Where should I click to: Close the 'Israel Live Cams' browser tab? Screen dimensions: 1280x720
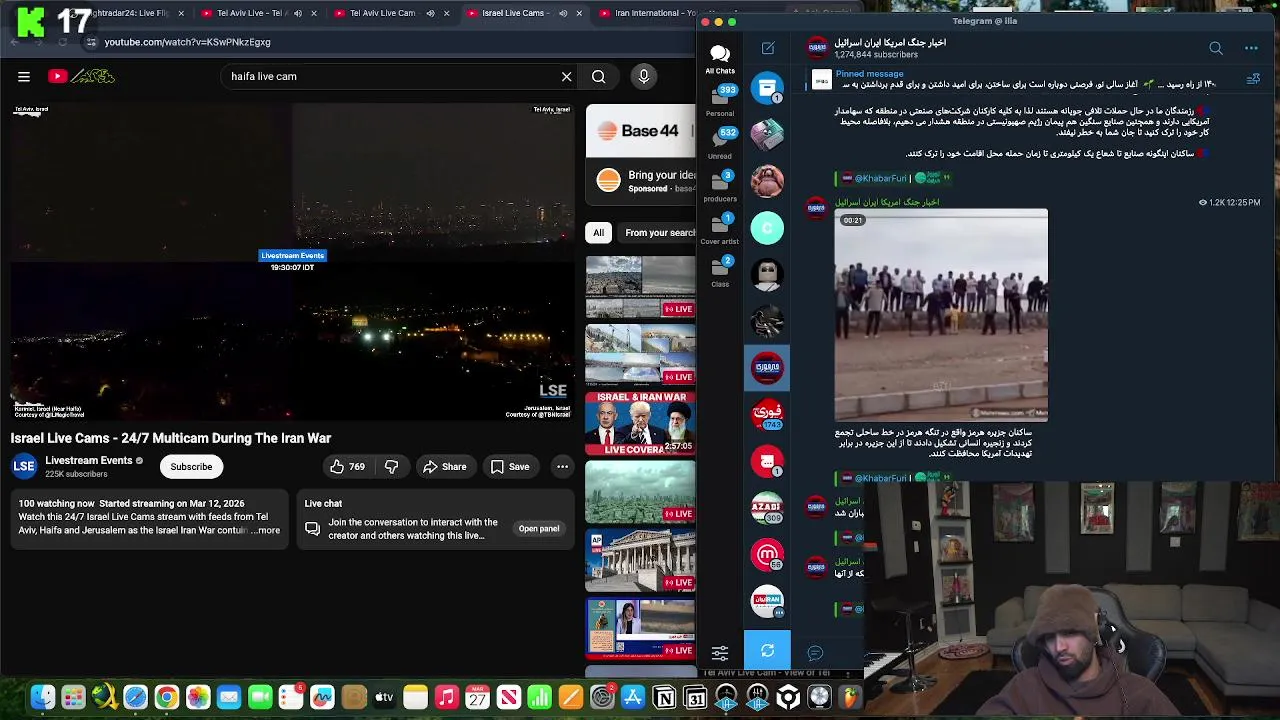coord(579,13)
